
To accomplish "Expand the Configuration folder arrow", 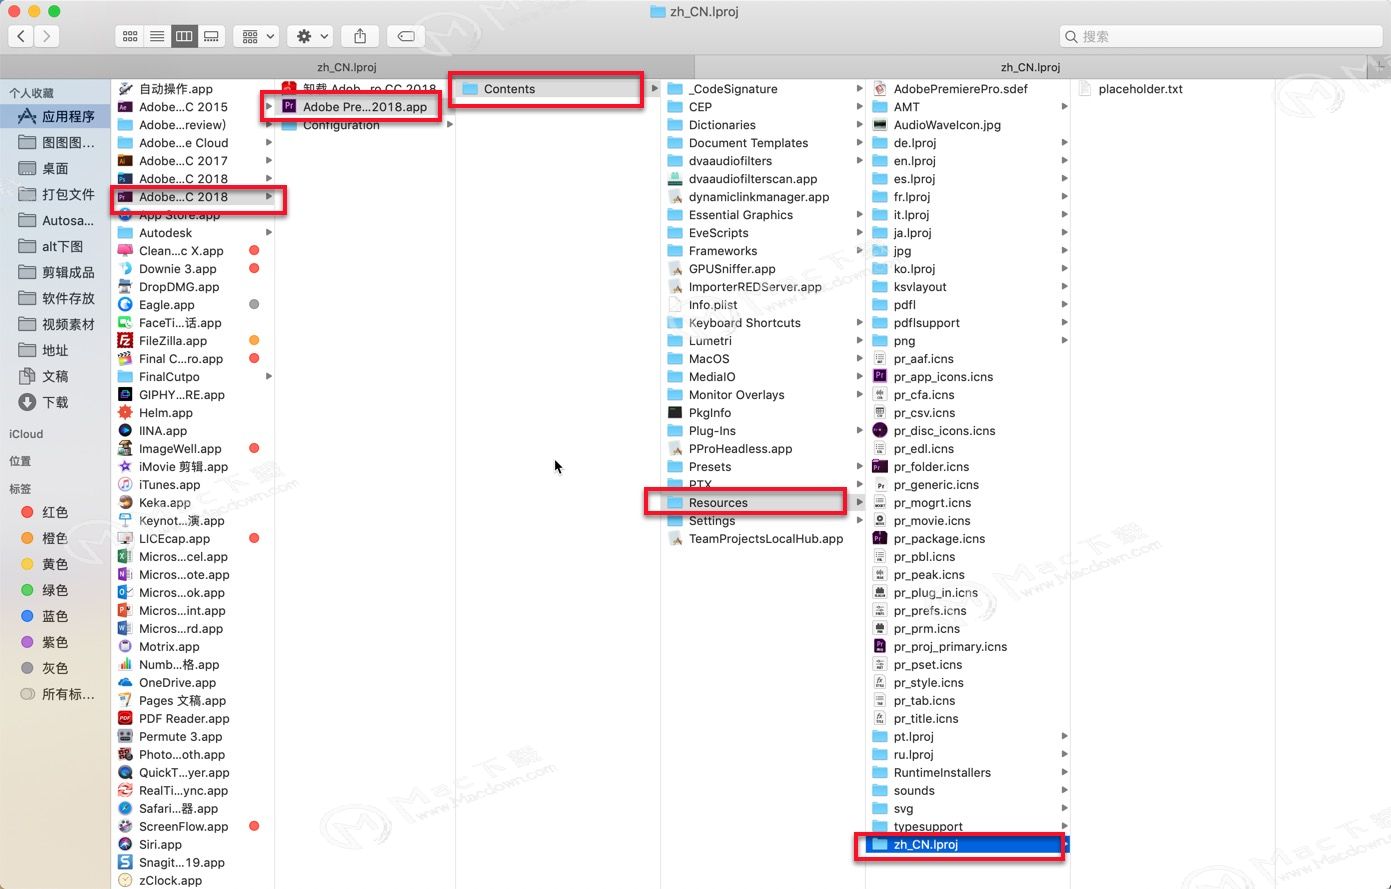I will pos(450,125).
